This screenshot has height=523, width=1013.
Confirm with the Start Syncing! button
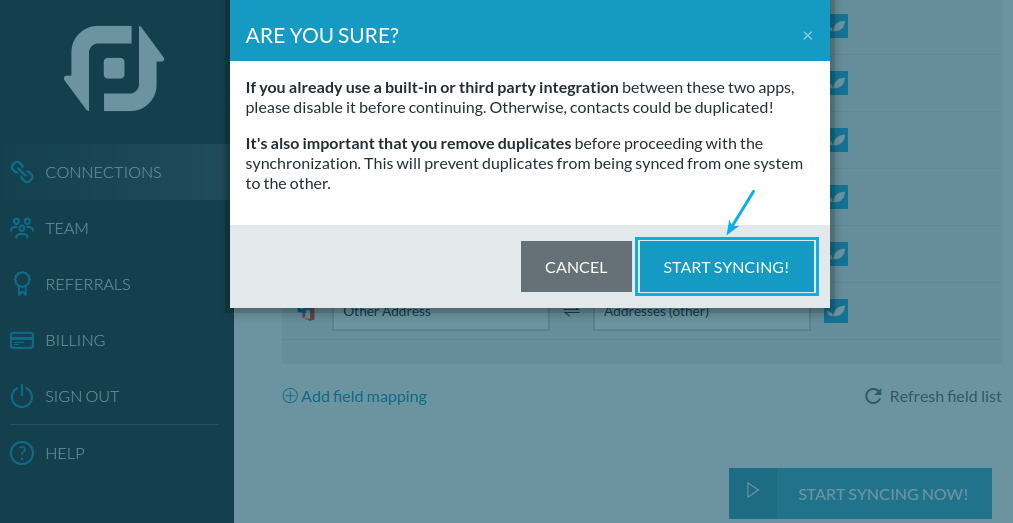click(727, 267)
